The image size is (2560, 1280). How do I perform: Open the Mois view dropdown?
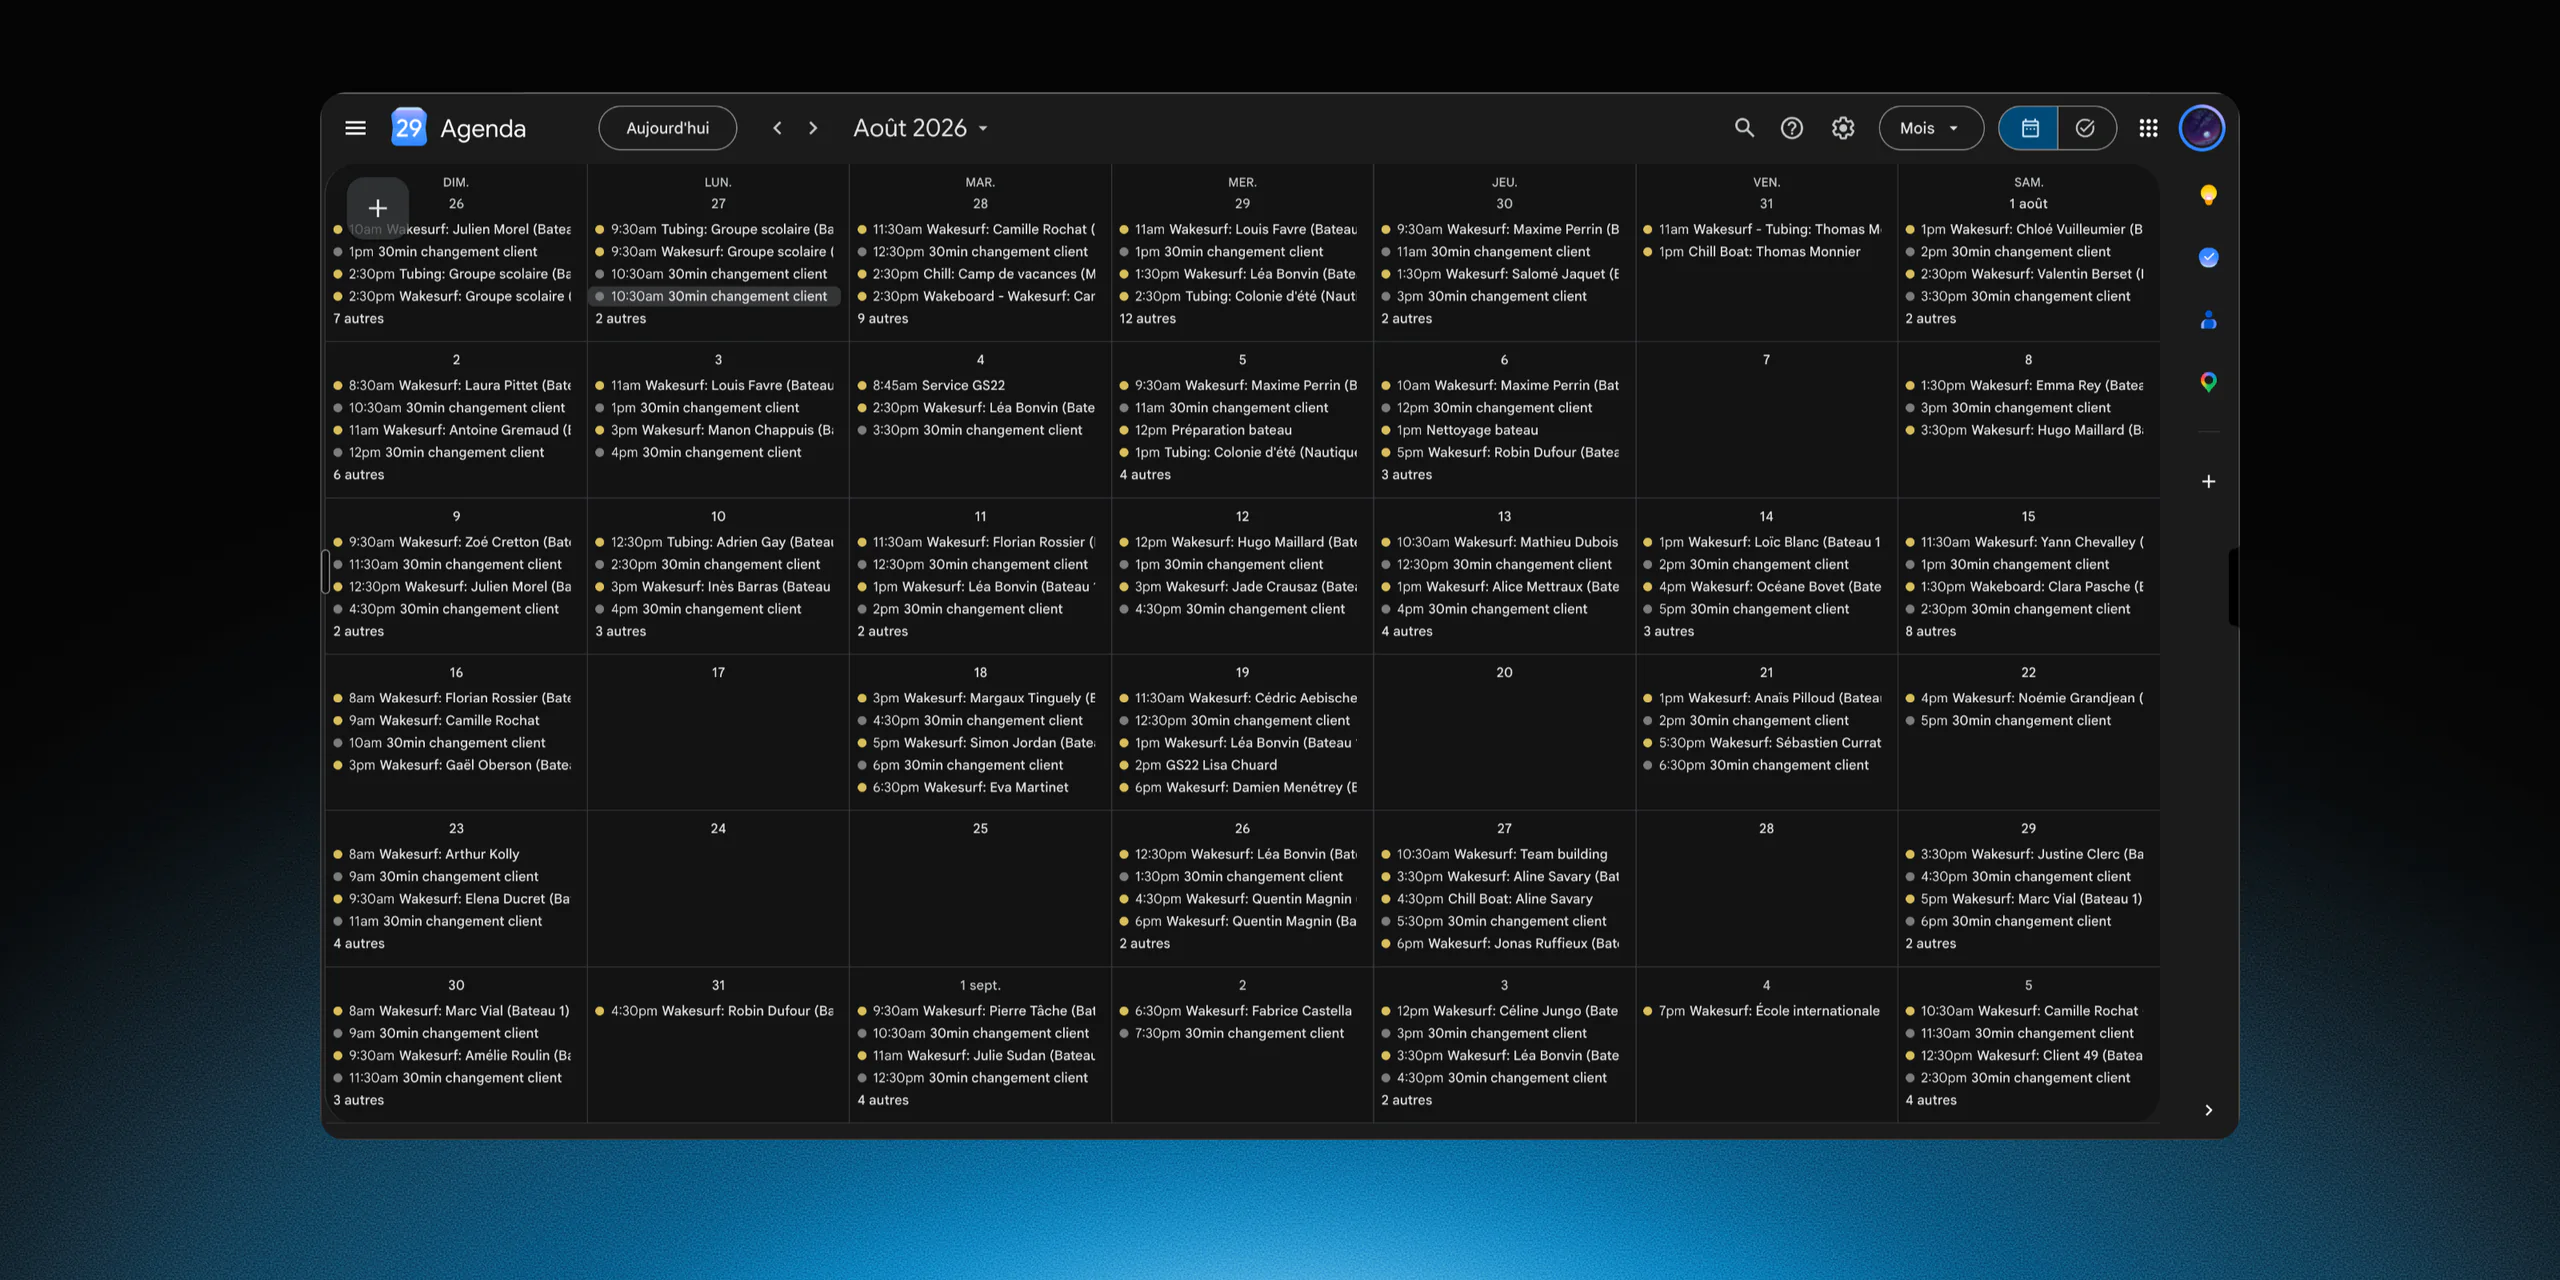[x=1931, y=128]
